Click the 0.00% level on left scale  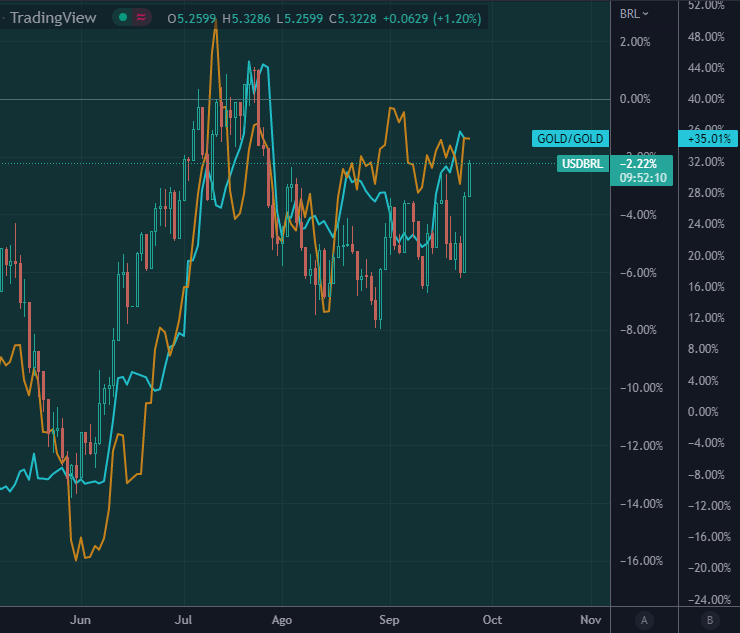(635, 99)
